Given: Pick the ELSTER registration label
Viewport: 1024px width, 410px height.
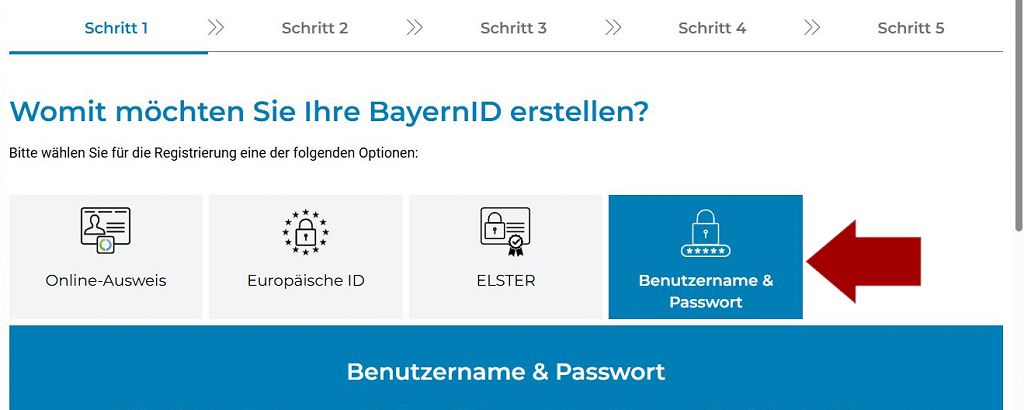Looking at the screenshot, I should [505, 281].
